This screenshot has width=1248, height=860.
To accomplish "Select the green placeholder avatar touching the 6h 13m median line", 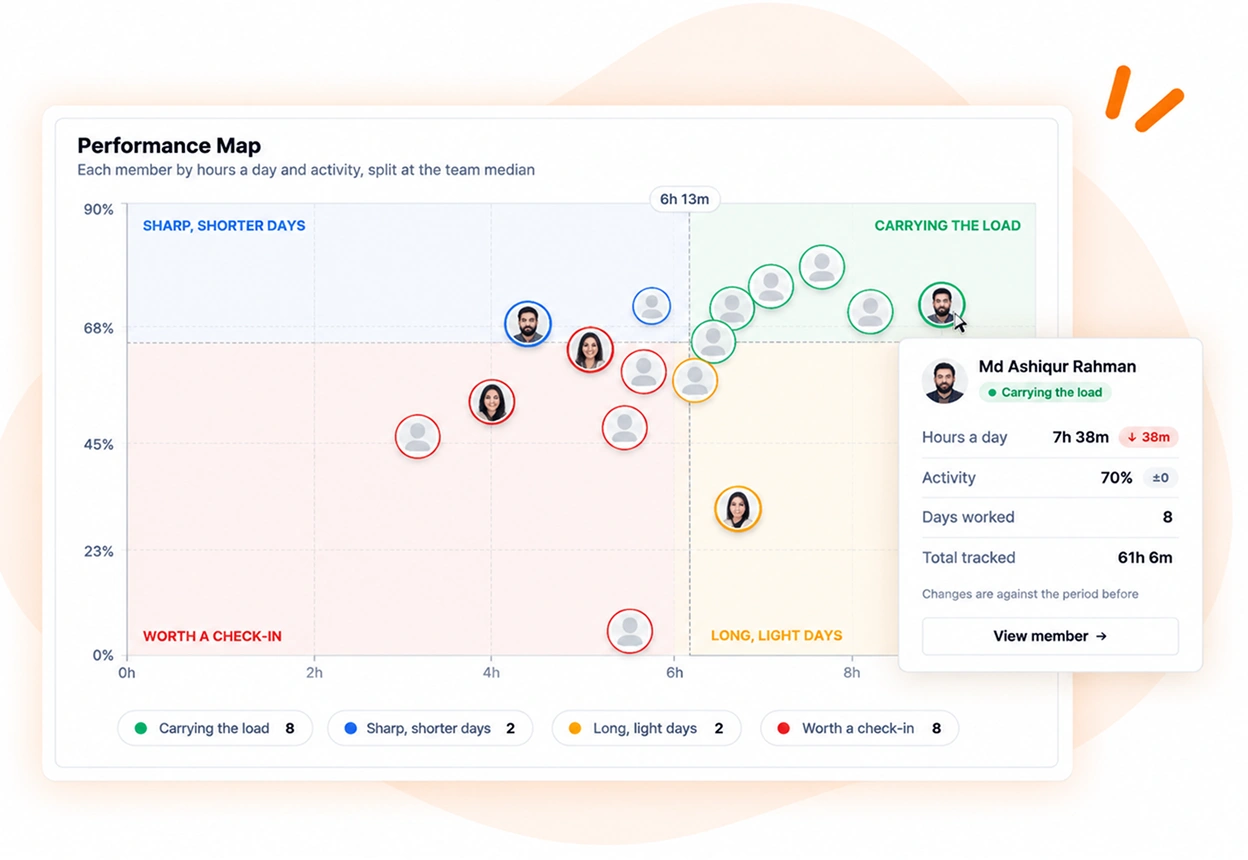I will click(714, 341).
